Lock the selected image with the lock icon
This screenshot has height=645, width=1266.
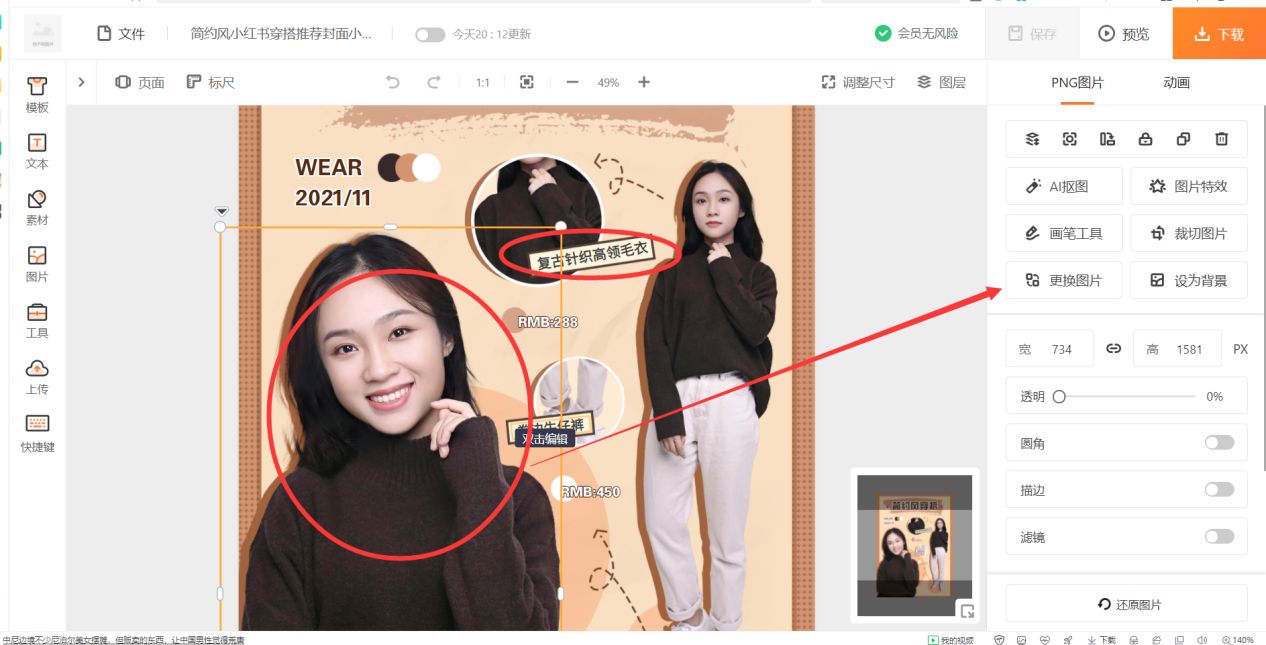pyautogui.click(x=1145, y=139)
